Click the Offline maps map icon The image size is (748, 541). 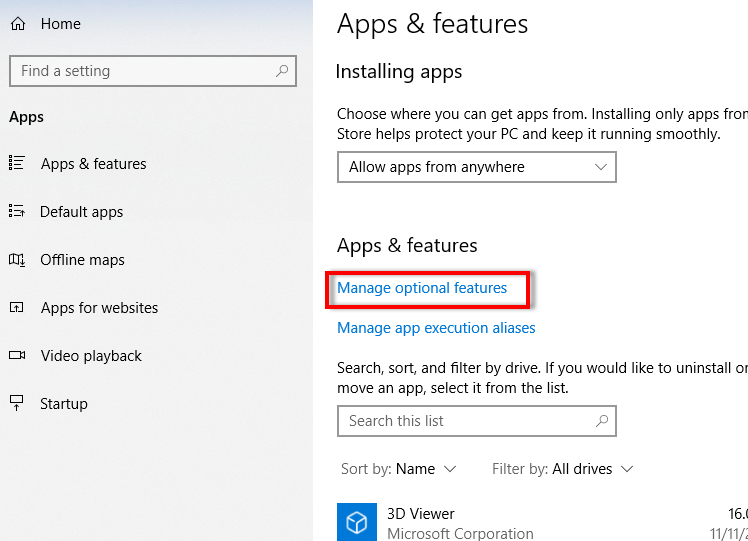(x=17, y=260)
